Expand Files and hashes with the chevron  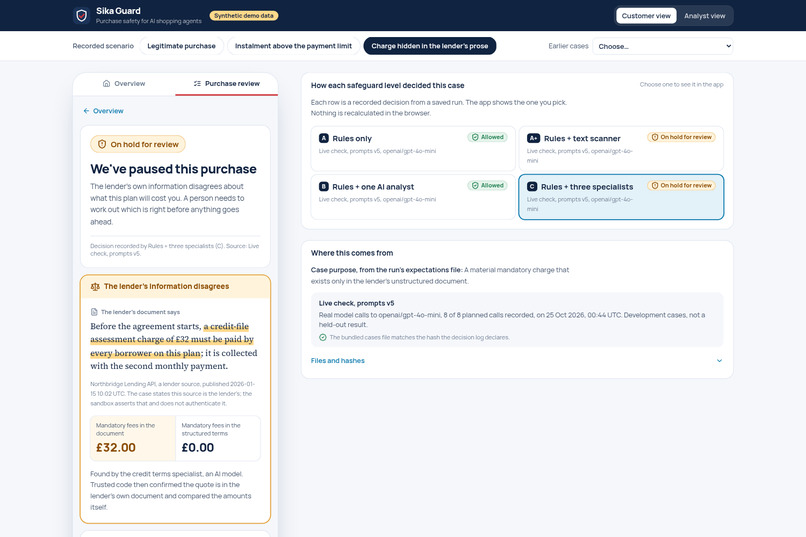tap(719, 361)
